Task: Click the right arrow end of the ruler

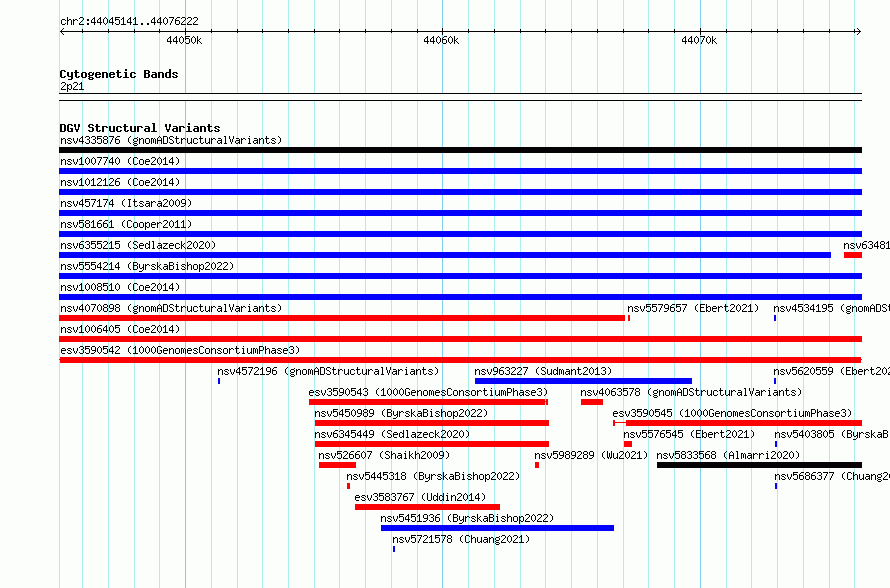Action: point(858,32)
